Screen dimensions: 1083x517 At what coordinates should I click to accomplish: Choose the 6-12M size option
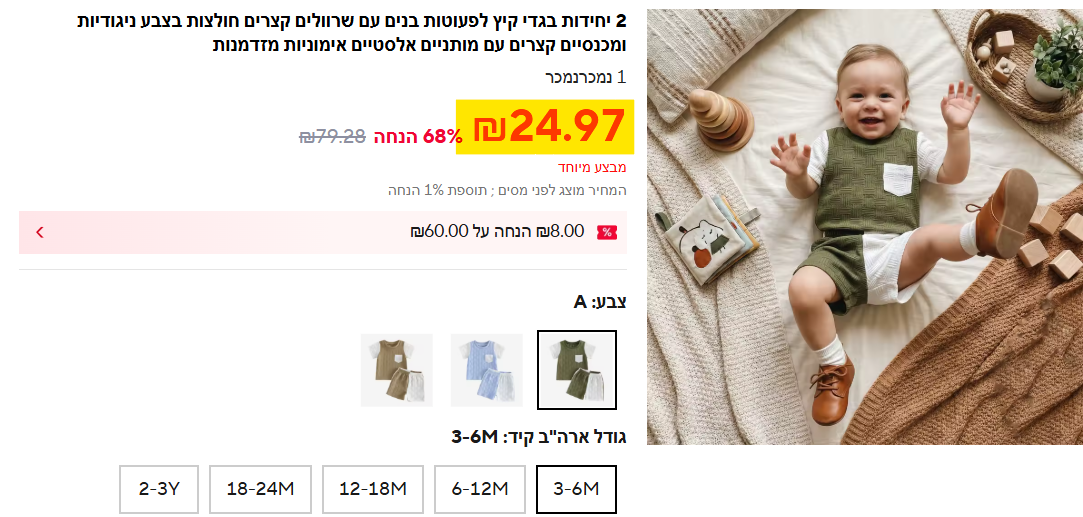480,489
